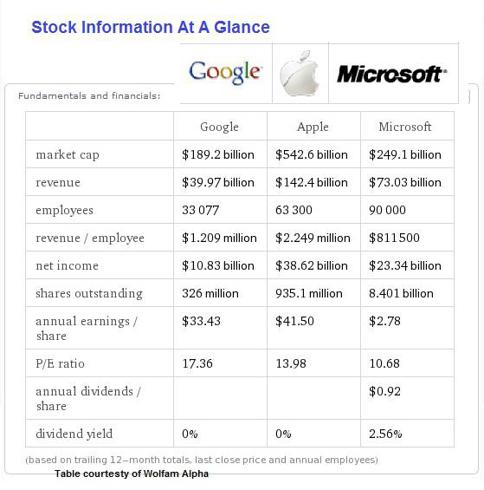Click the Microsoft logo image

pyautogui.click(x=392, y=74)
